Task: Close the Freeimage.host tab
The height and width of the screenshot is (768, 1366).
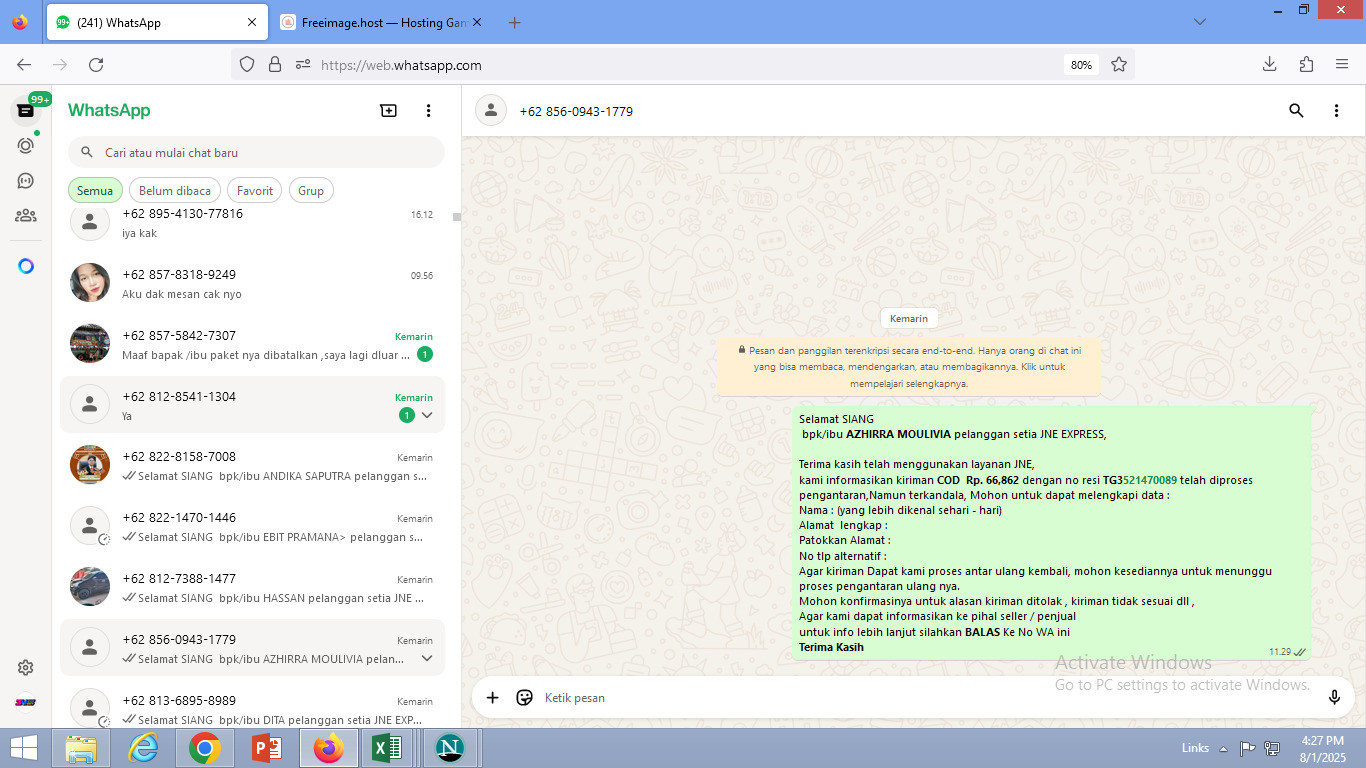Action: pos(476,23)
